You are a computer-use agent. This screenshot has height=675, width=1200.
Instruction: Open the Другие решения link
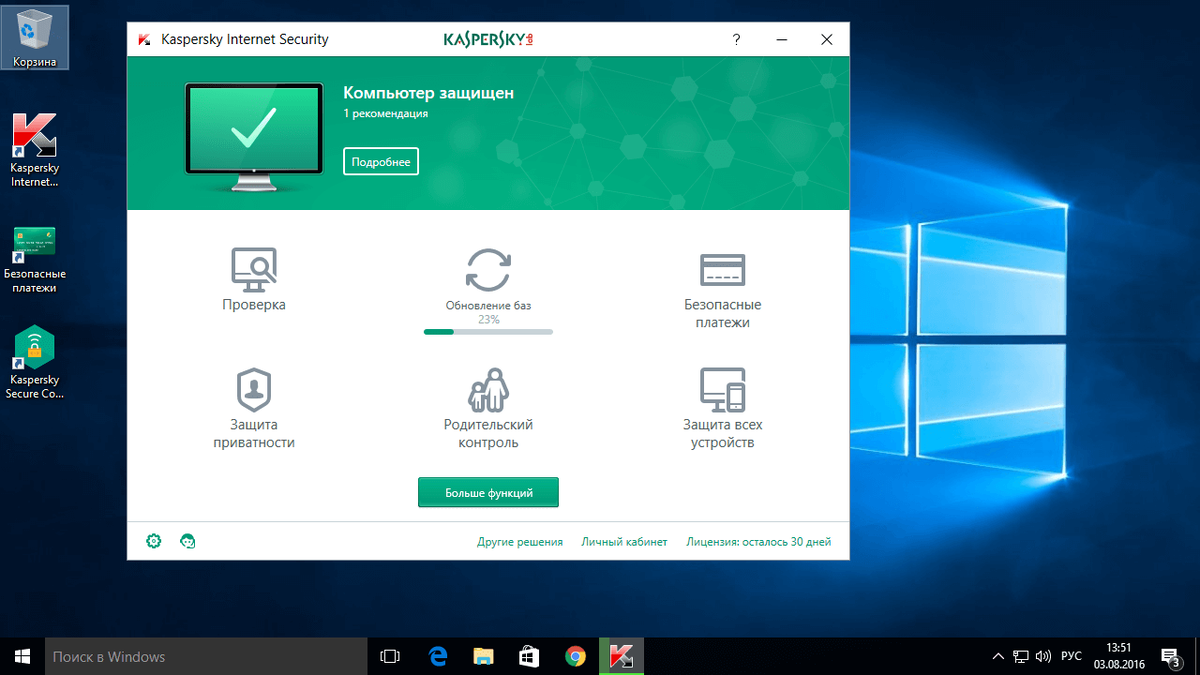pos(520,542)
